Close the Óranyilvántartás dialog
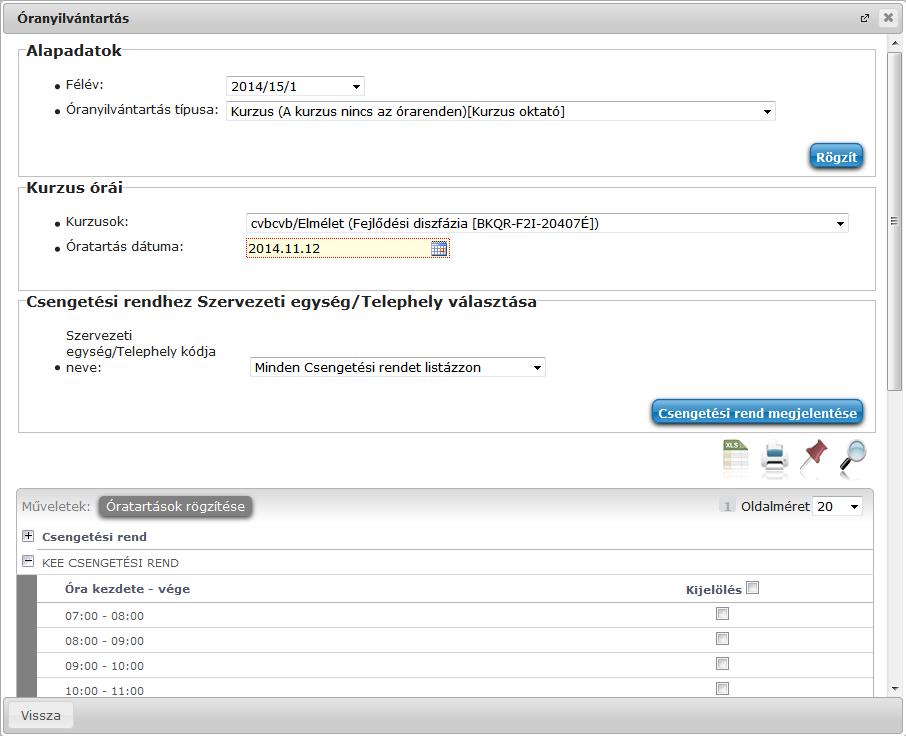This screenshot has width=906, height=736. (888, 18)
